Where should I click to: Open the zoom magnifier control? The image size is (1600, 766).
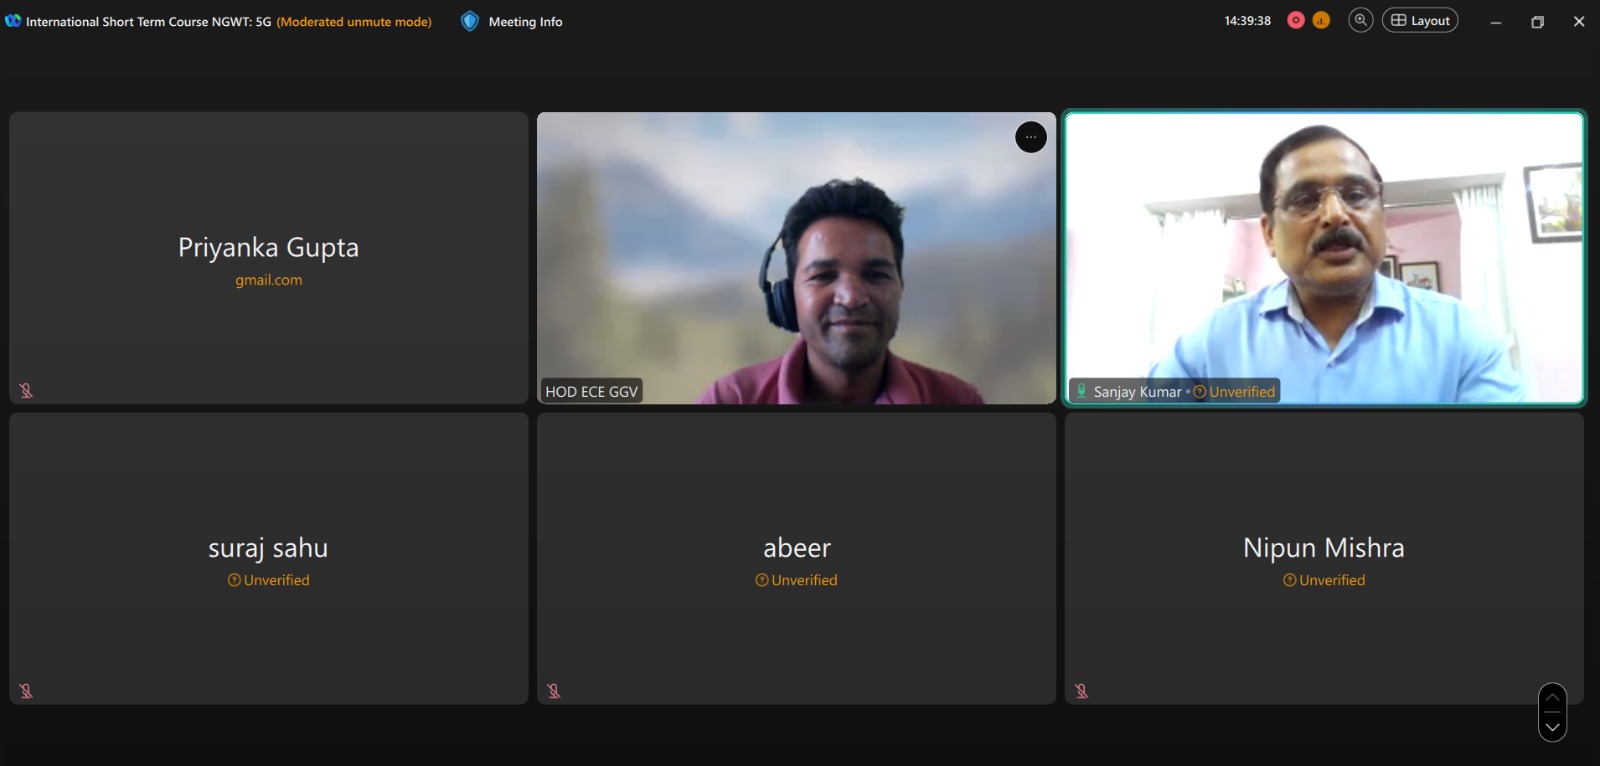coord(1361,20)
